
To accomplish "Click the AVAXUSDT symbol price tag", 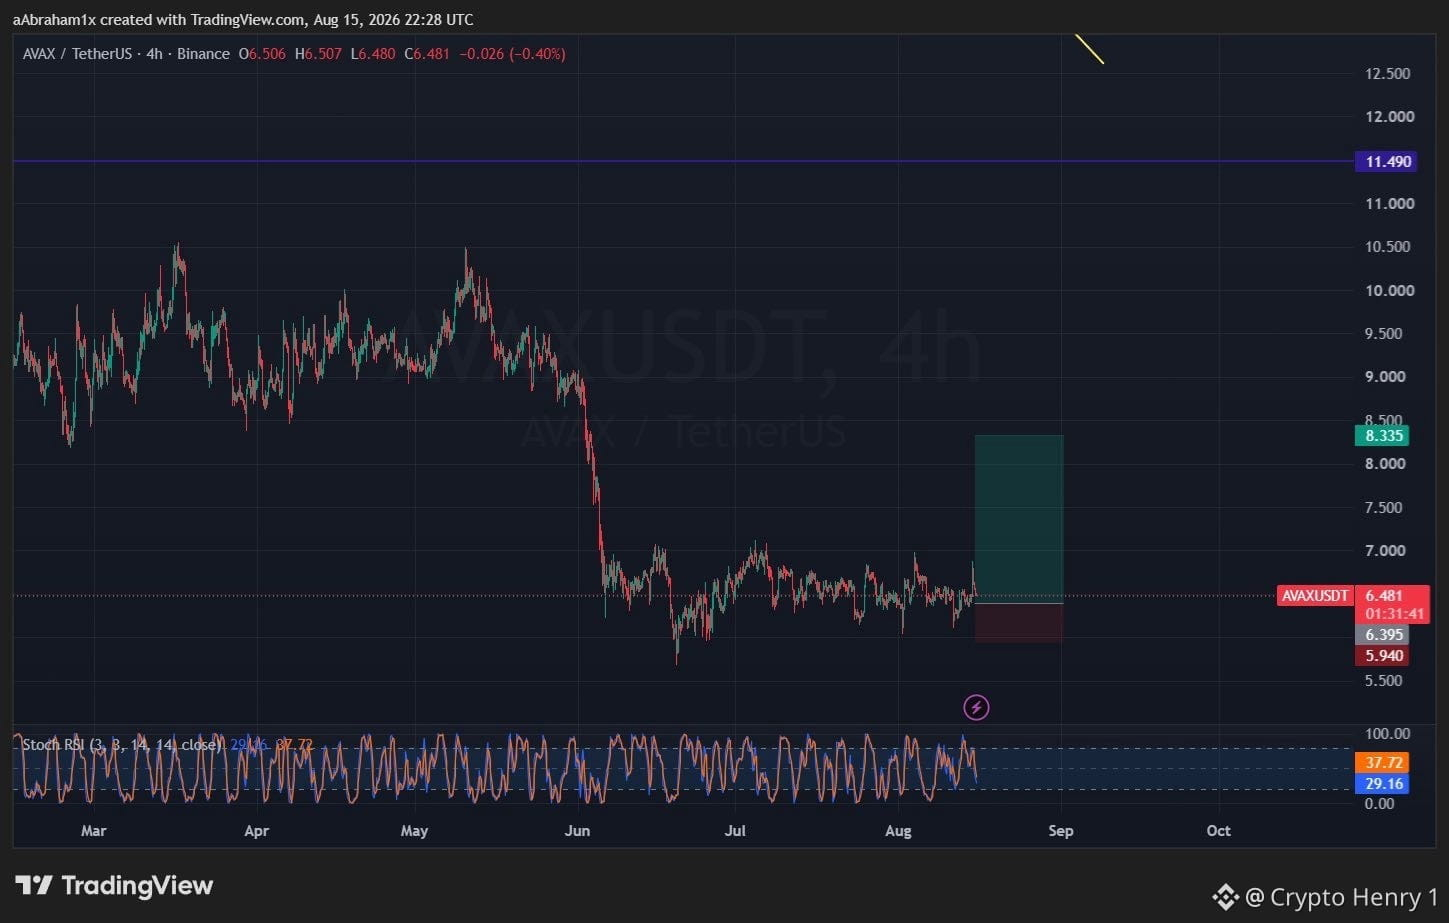I will coord(1315,595).
